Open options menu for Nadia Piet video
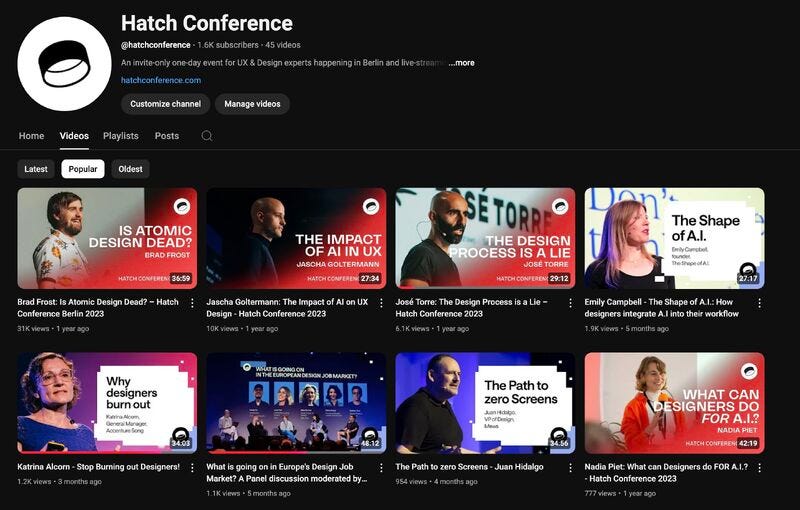 [759, 468]
